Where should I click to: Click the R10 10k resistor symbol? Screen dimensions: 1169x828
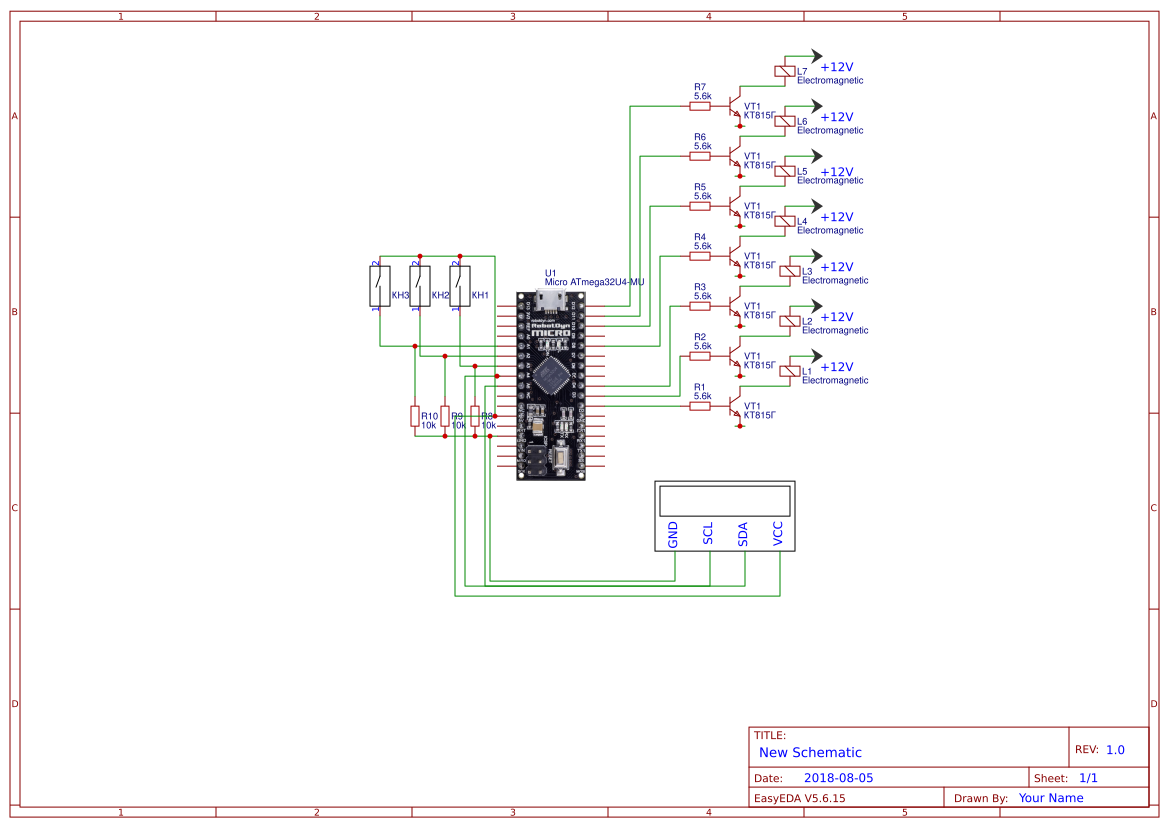pyautogui.click(x=415, y=416)
